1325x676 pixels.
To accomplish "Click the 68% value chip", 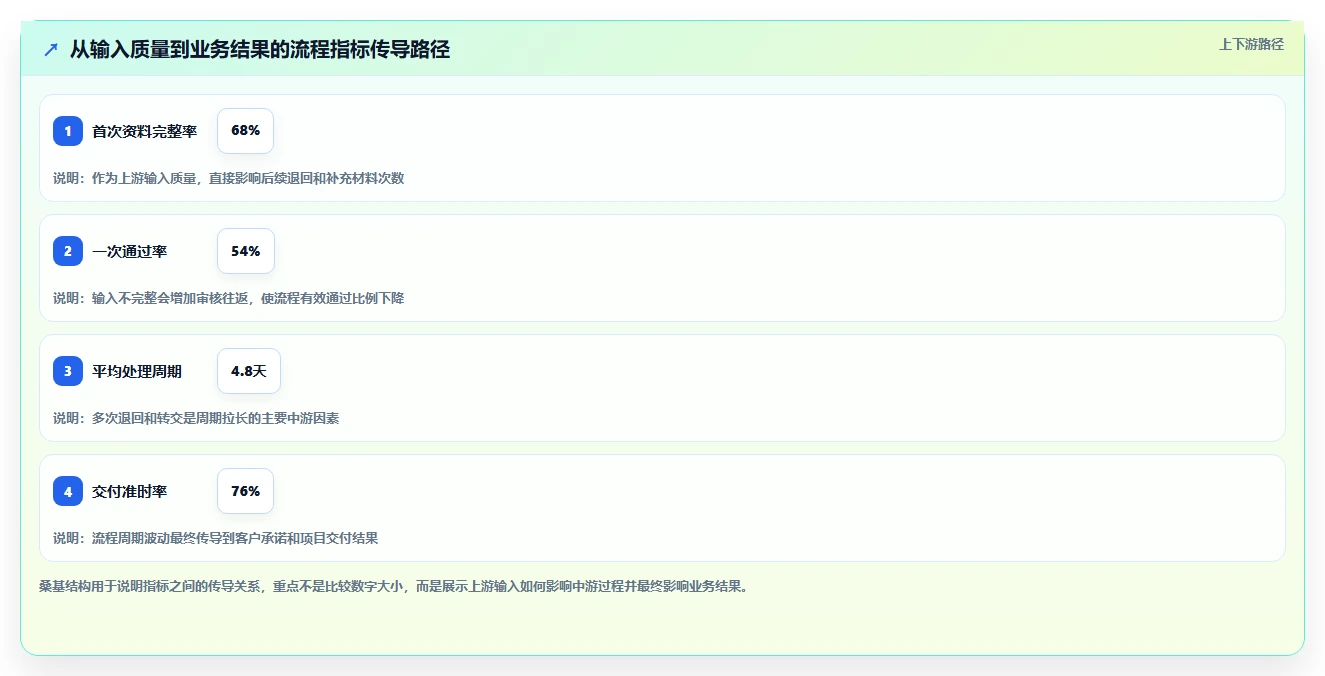I will pyautogui.click(x=245, y=131).
